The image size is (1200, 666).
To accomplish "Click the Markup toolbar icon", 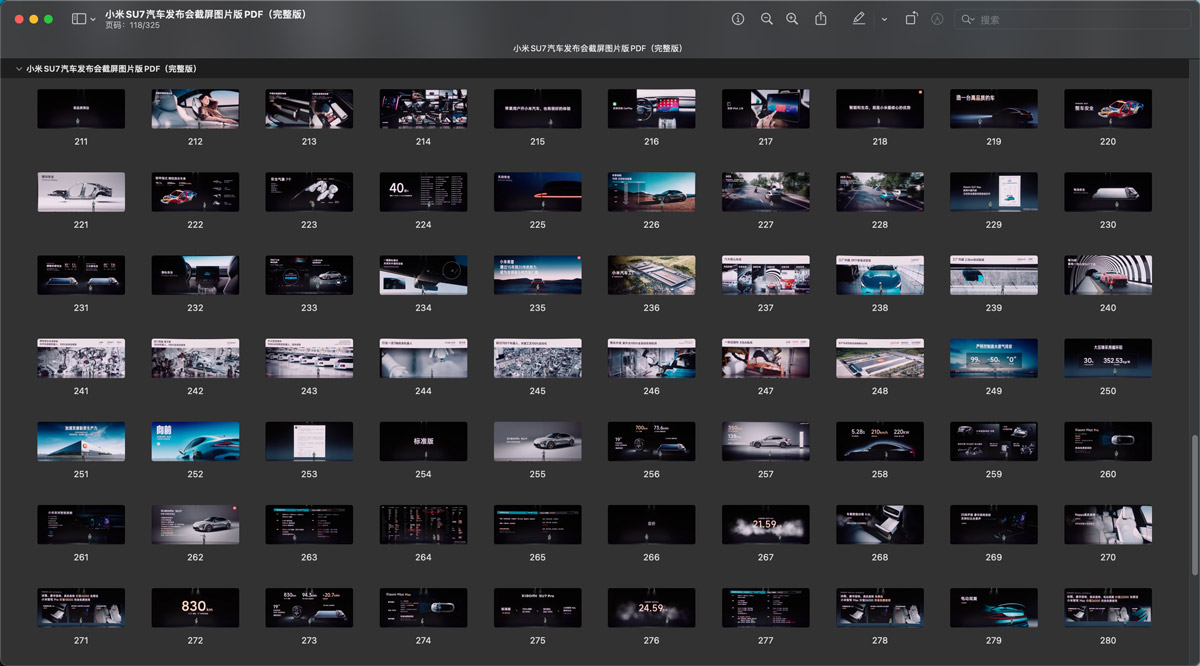I will pyautogui.click(x=937, y=19).
